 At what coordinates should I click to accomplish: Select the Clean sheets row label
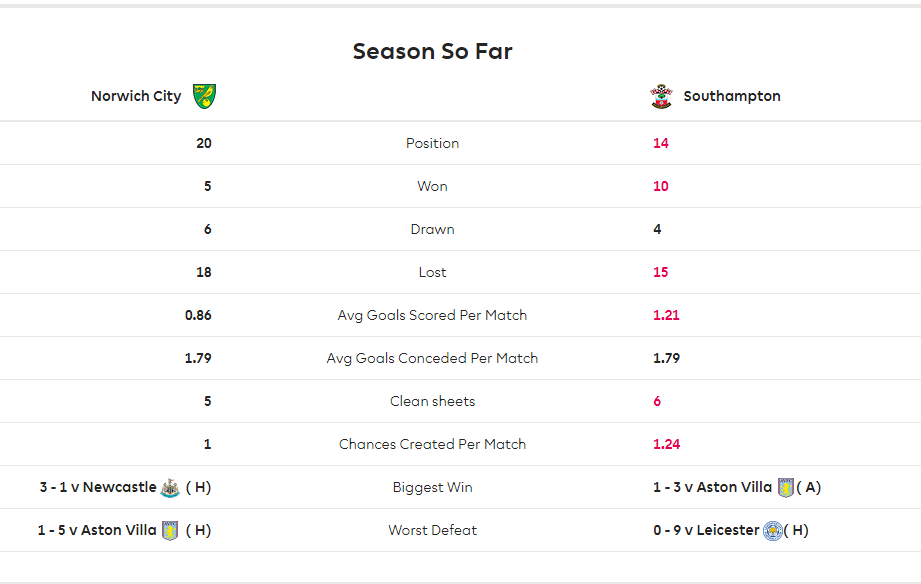point(432,401)
